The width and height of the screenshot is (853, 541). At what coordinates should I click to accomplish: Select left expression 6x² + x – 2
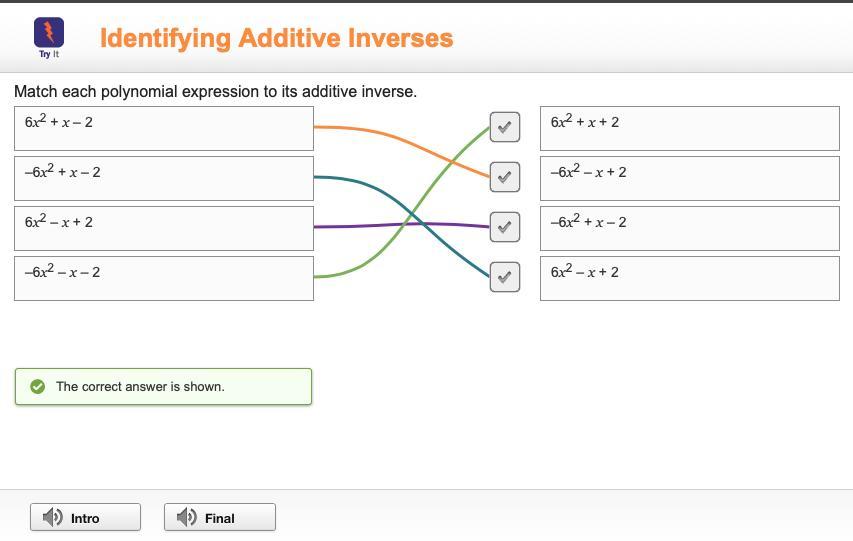pyautogui.click(x=163, y=128)
